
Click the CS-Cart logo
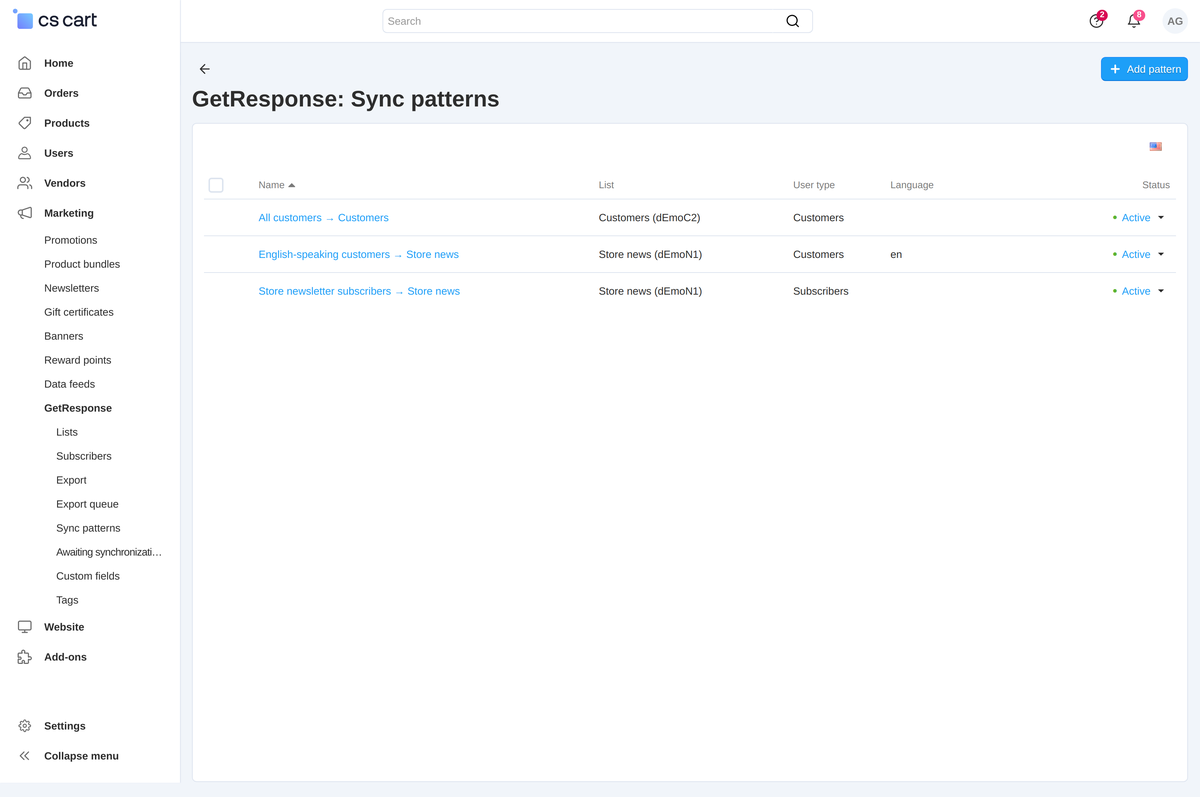(55, 20)
